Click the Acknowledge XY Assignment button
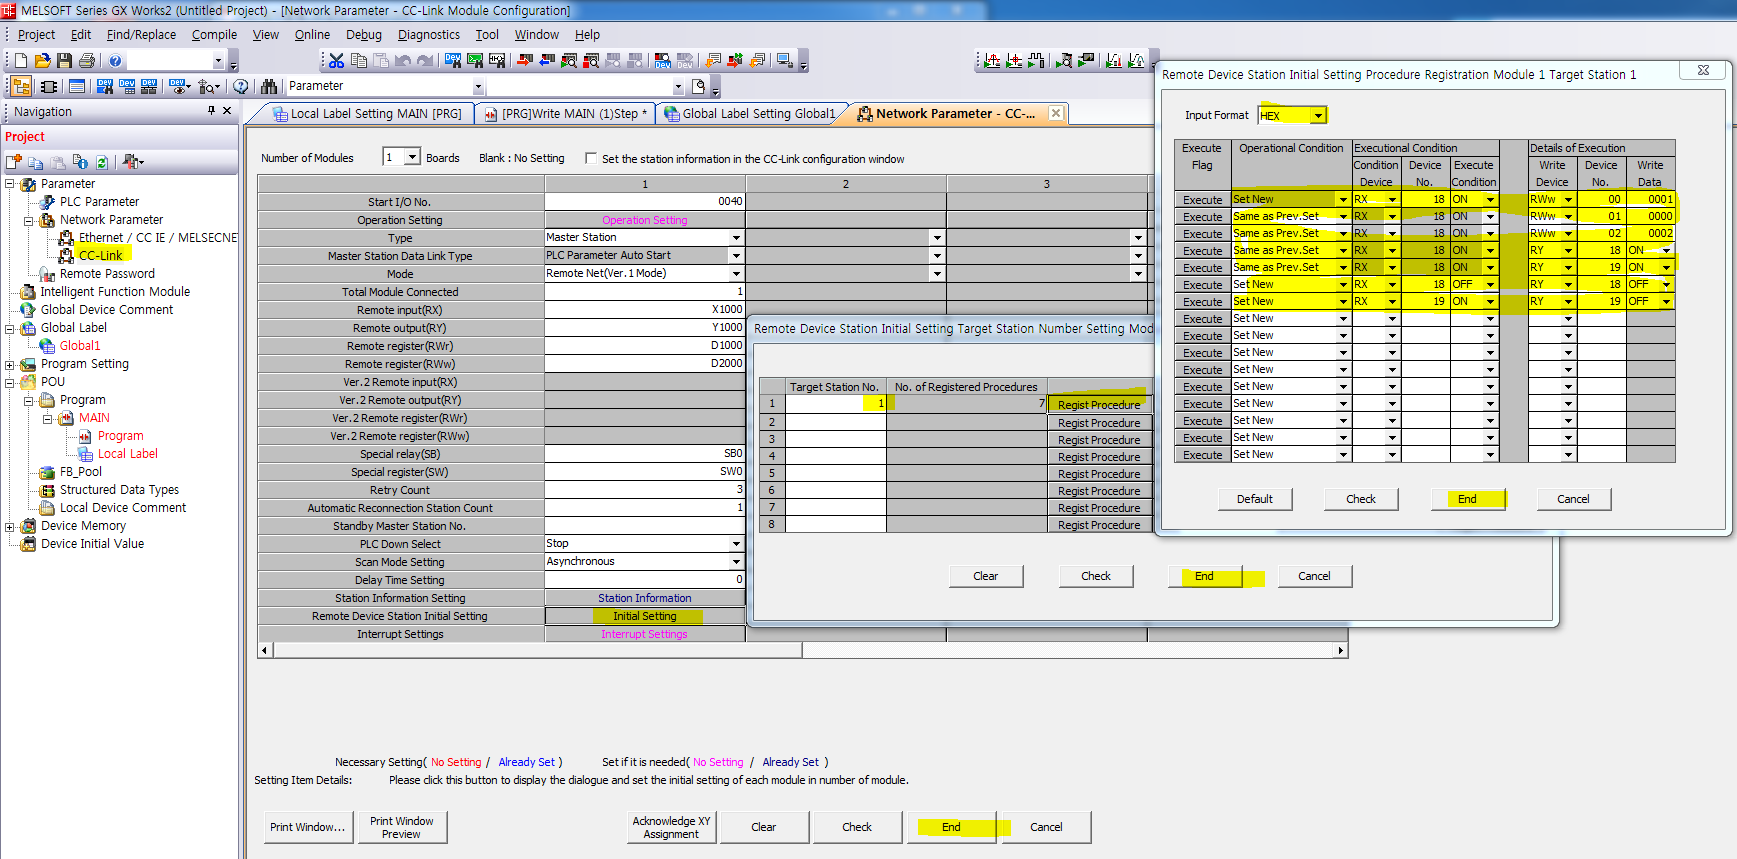 (x=671, y=827)
